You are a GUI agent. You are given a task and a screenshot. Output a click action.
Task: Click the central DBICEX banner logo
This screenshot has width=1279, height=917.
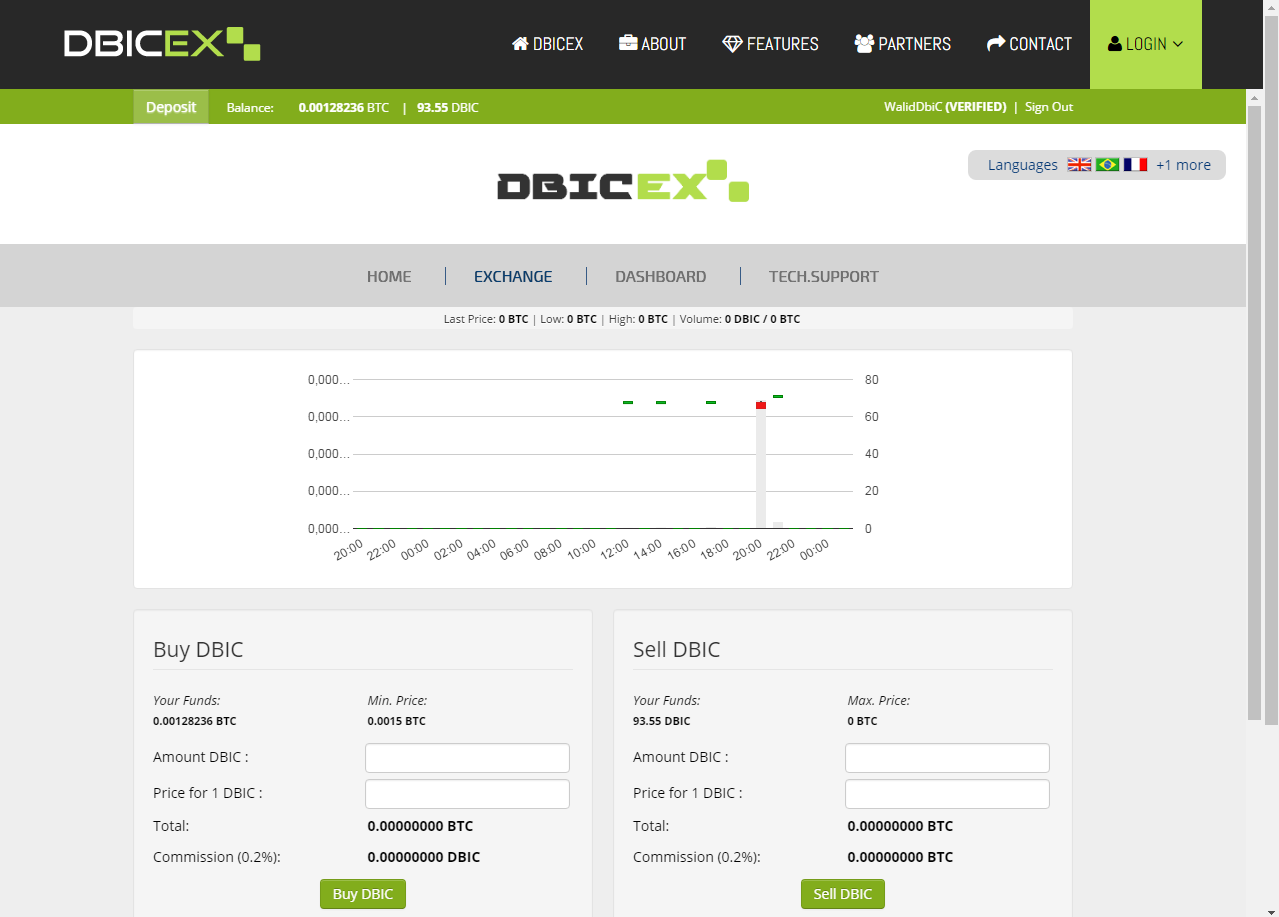click(x=623, y=181)
